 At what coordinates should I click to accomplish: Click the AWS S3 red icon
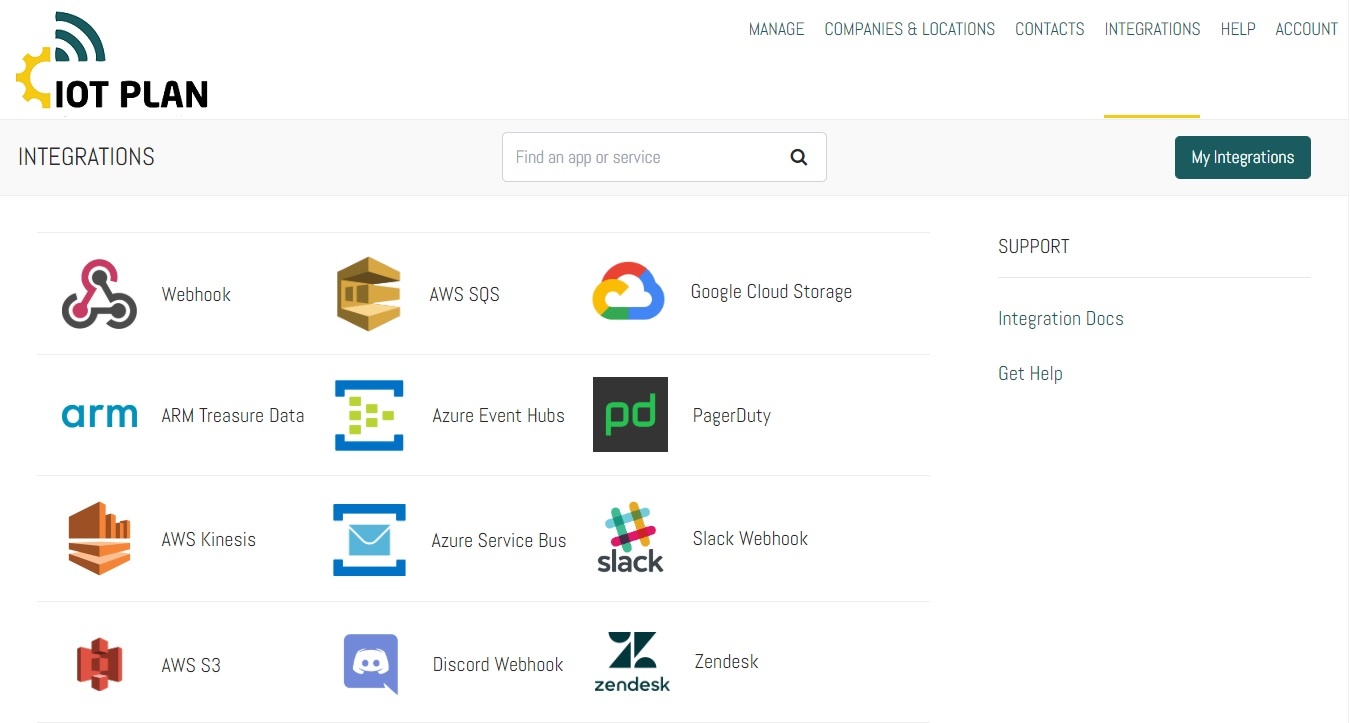(100, 664)
